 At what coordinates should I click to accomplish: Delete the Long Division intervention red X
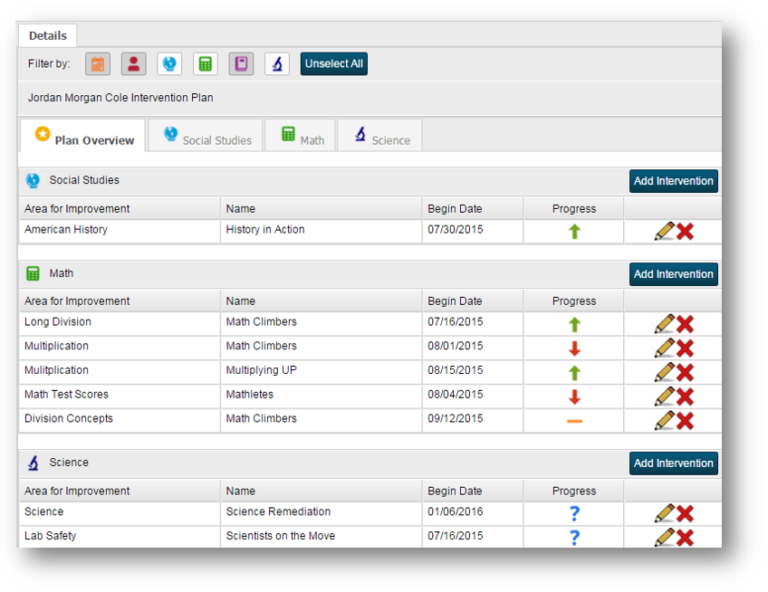click(x=686, y=324)
